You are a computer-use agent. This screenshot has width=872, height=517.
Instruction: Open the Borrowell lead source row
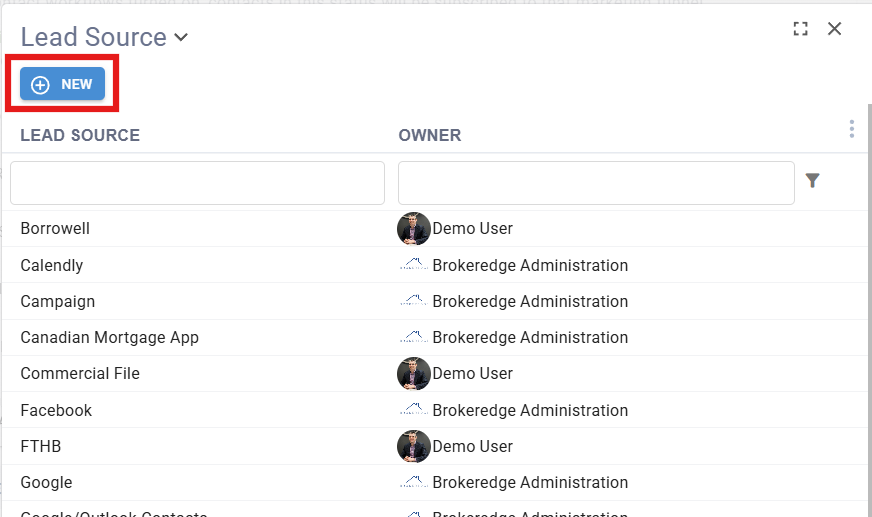[x=55, y=229]
